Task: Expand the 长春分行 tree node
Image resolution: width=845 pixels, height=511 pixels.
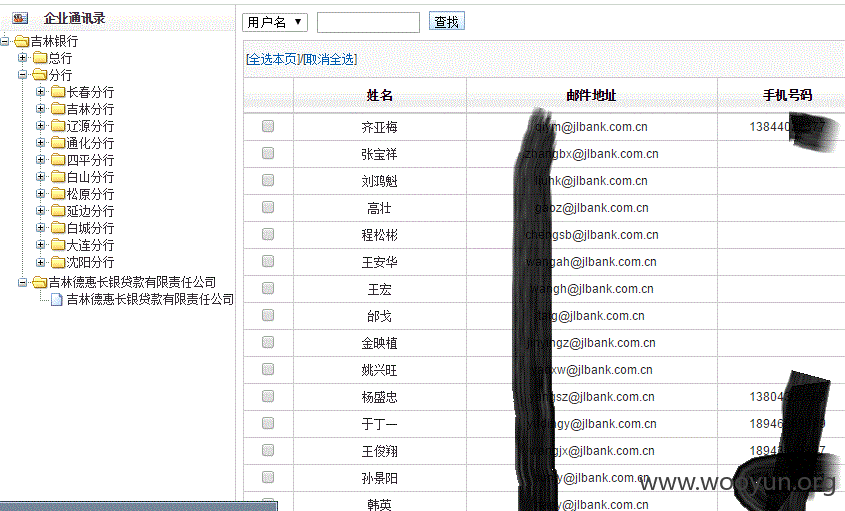Action: (x=40, y=92)
